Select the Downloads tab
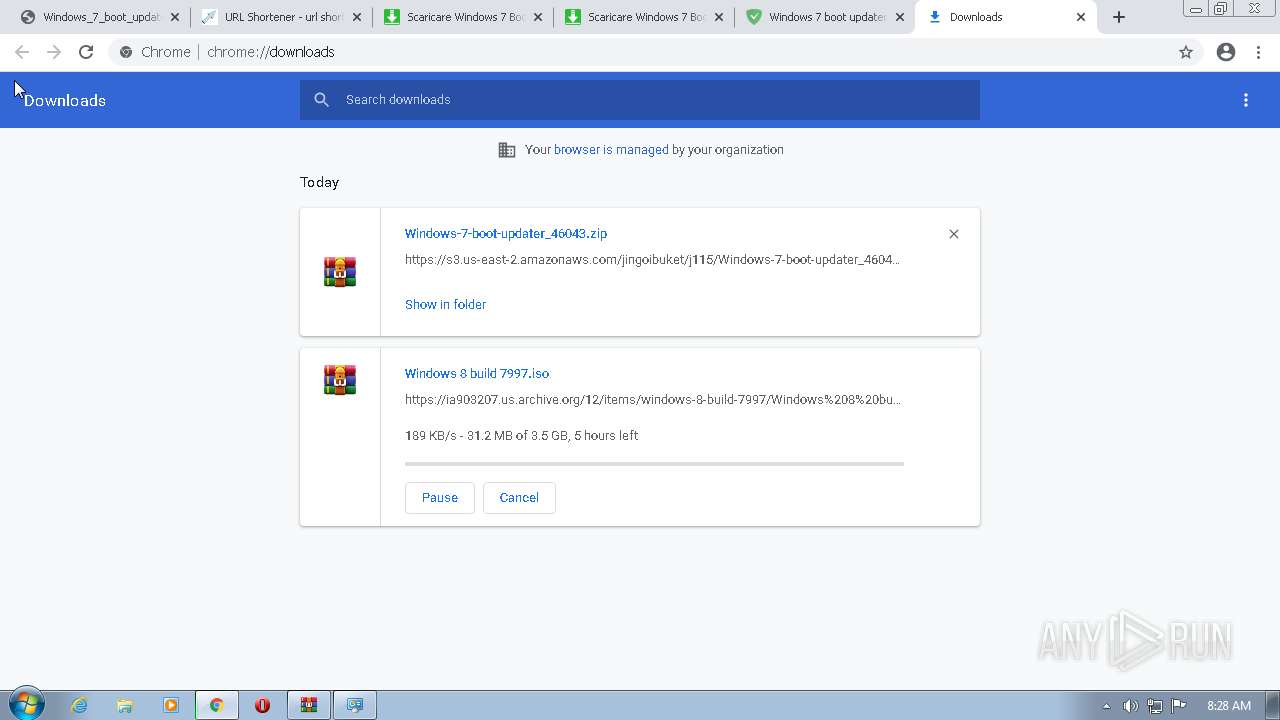This screenshot has width=1280, height=720. (1006, 17)
